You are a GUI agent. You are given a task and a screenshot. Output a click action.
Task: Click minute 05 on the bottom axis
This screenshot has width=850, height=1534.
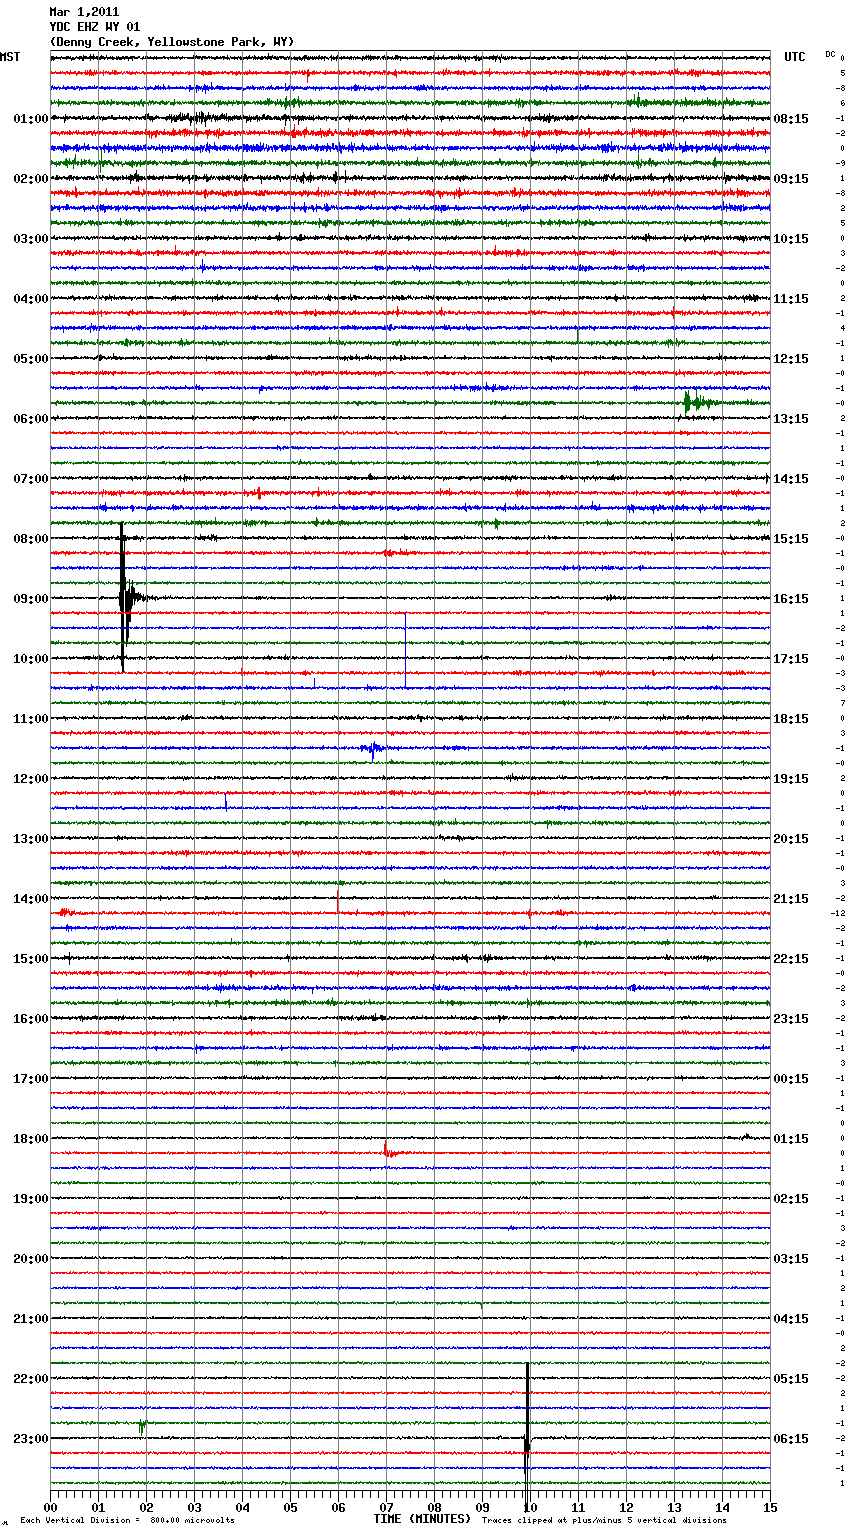click(290, 1507)
